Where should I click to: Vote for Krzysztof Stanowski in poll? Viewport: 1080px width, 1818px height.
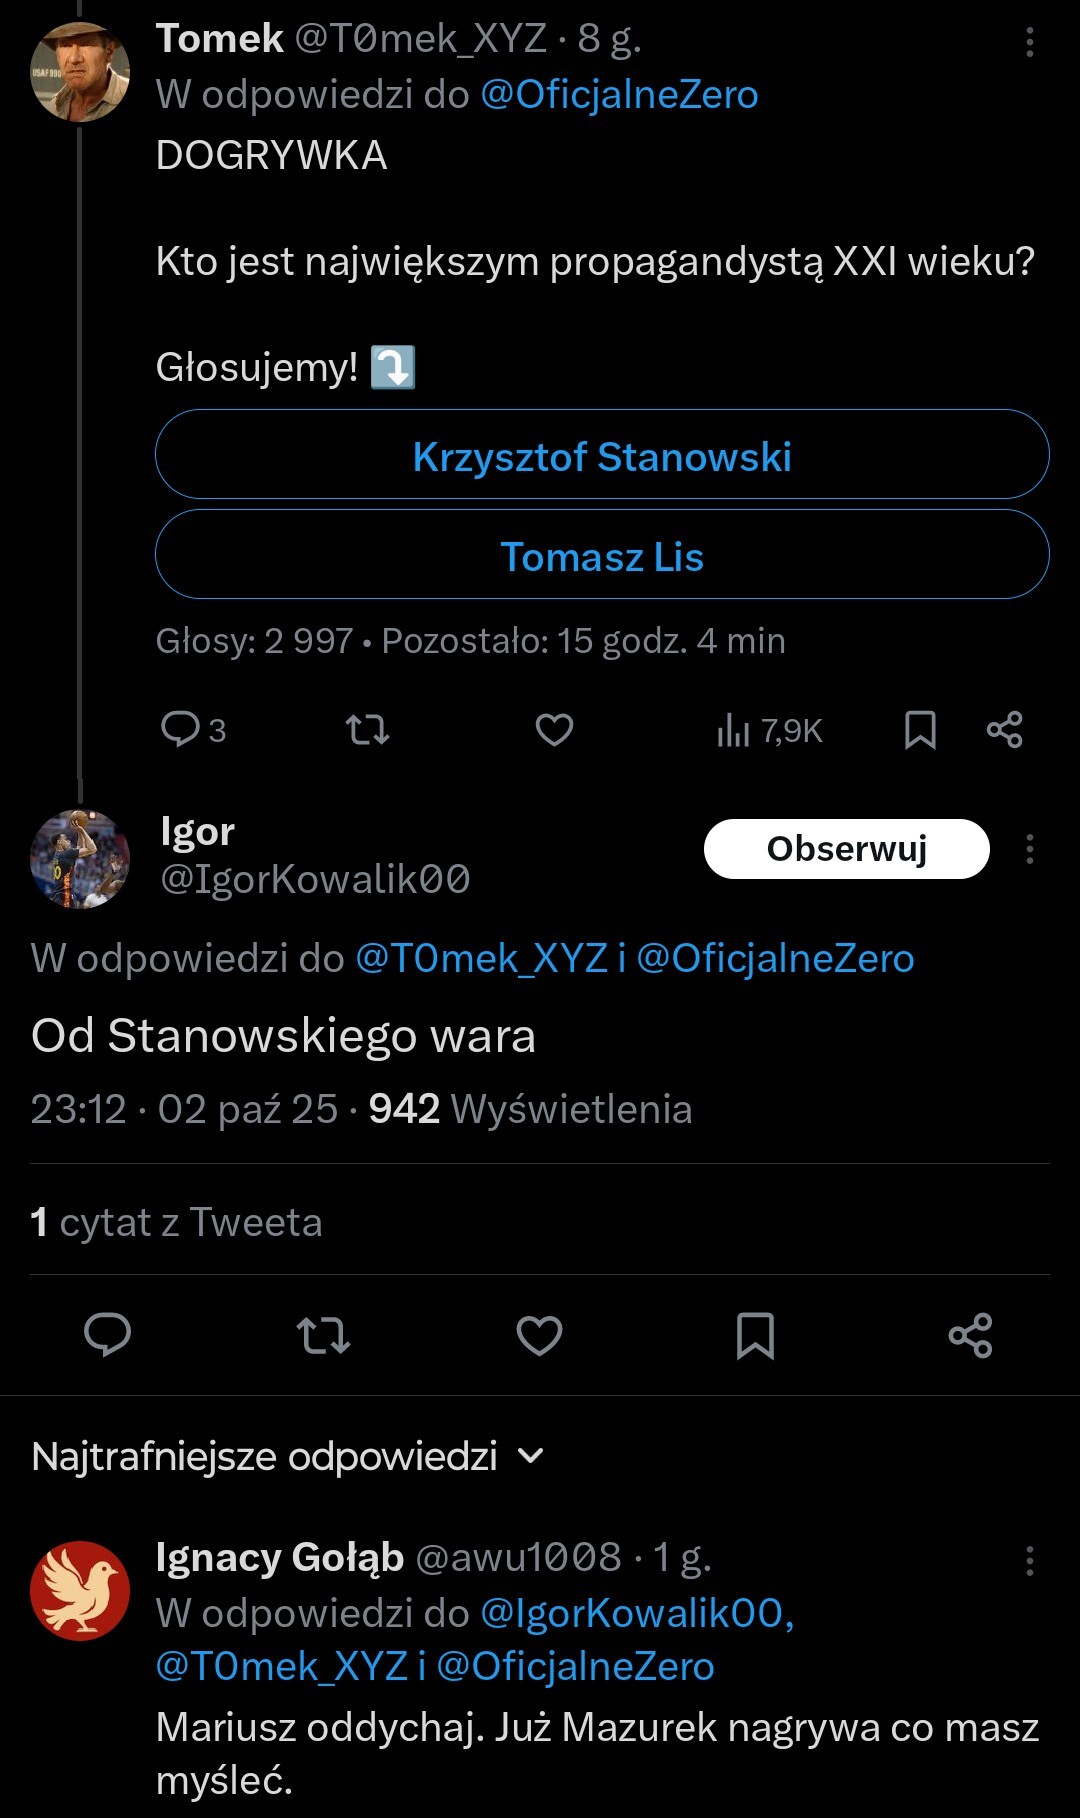click(x=602, y=455)
